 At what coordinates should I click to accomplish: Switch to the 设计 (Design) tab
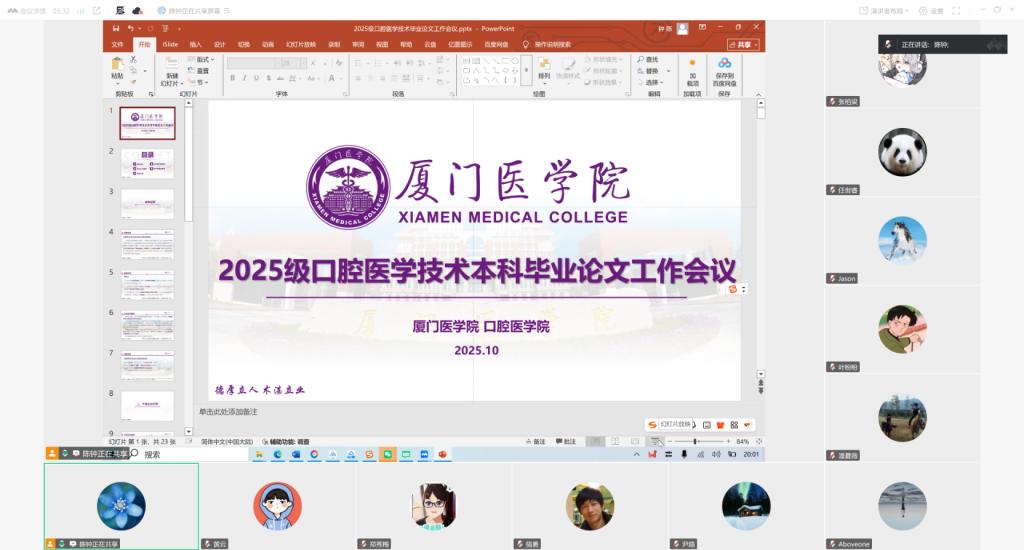pyautogui.click(x=219, y=44)
